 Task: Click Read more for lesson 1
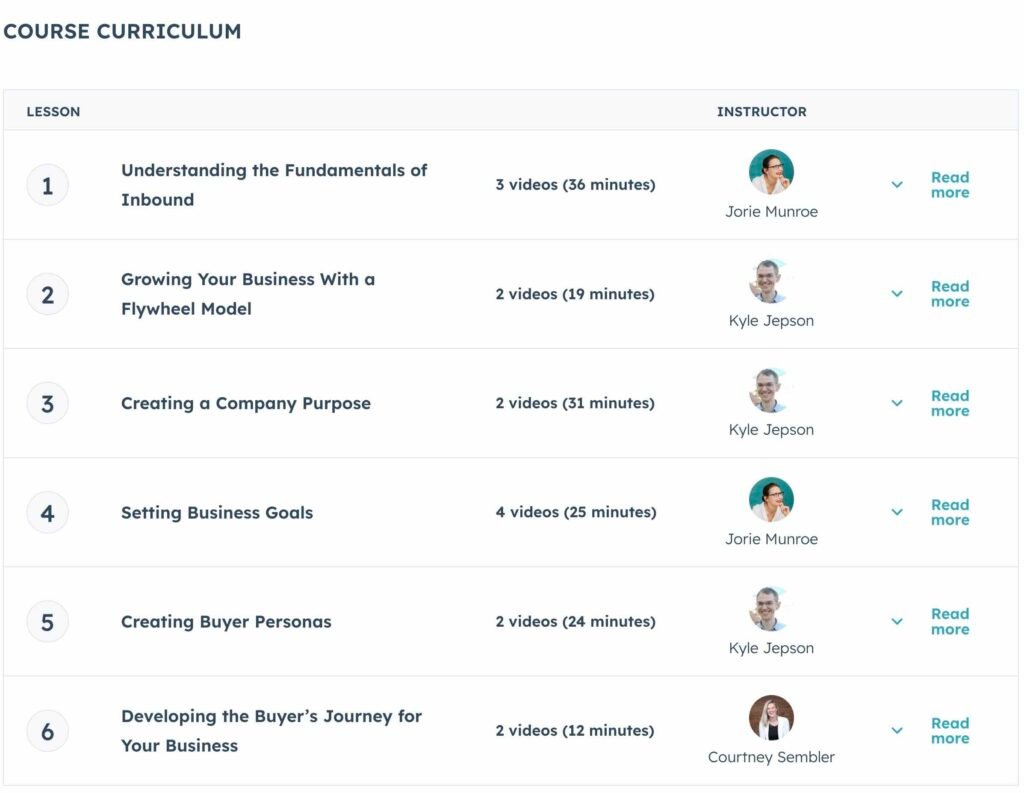click(949, 185)
